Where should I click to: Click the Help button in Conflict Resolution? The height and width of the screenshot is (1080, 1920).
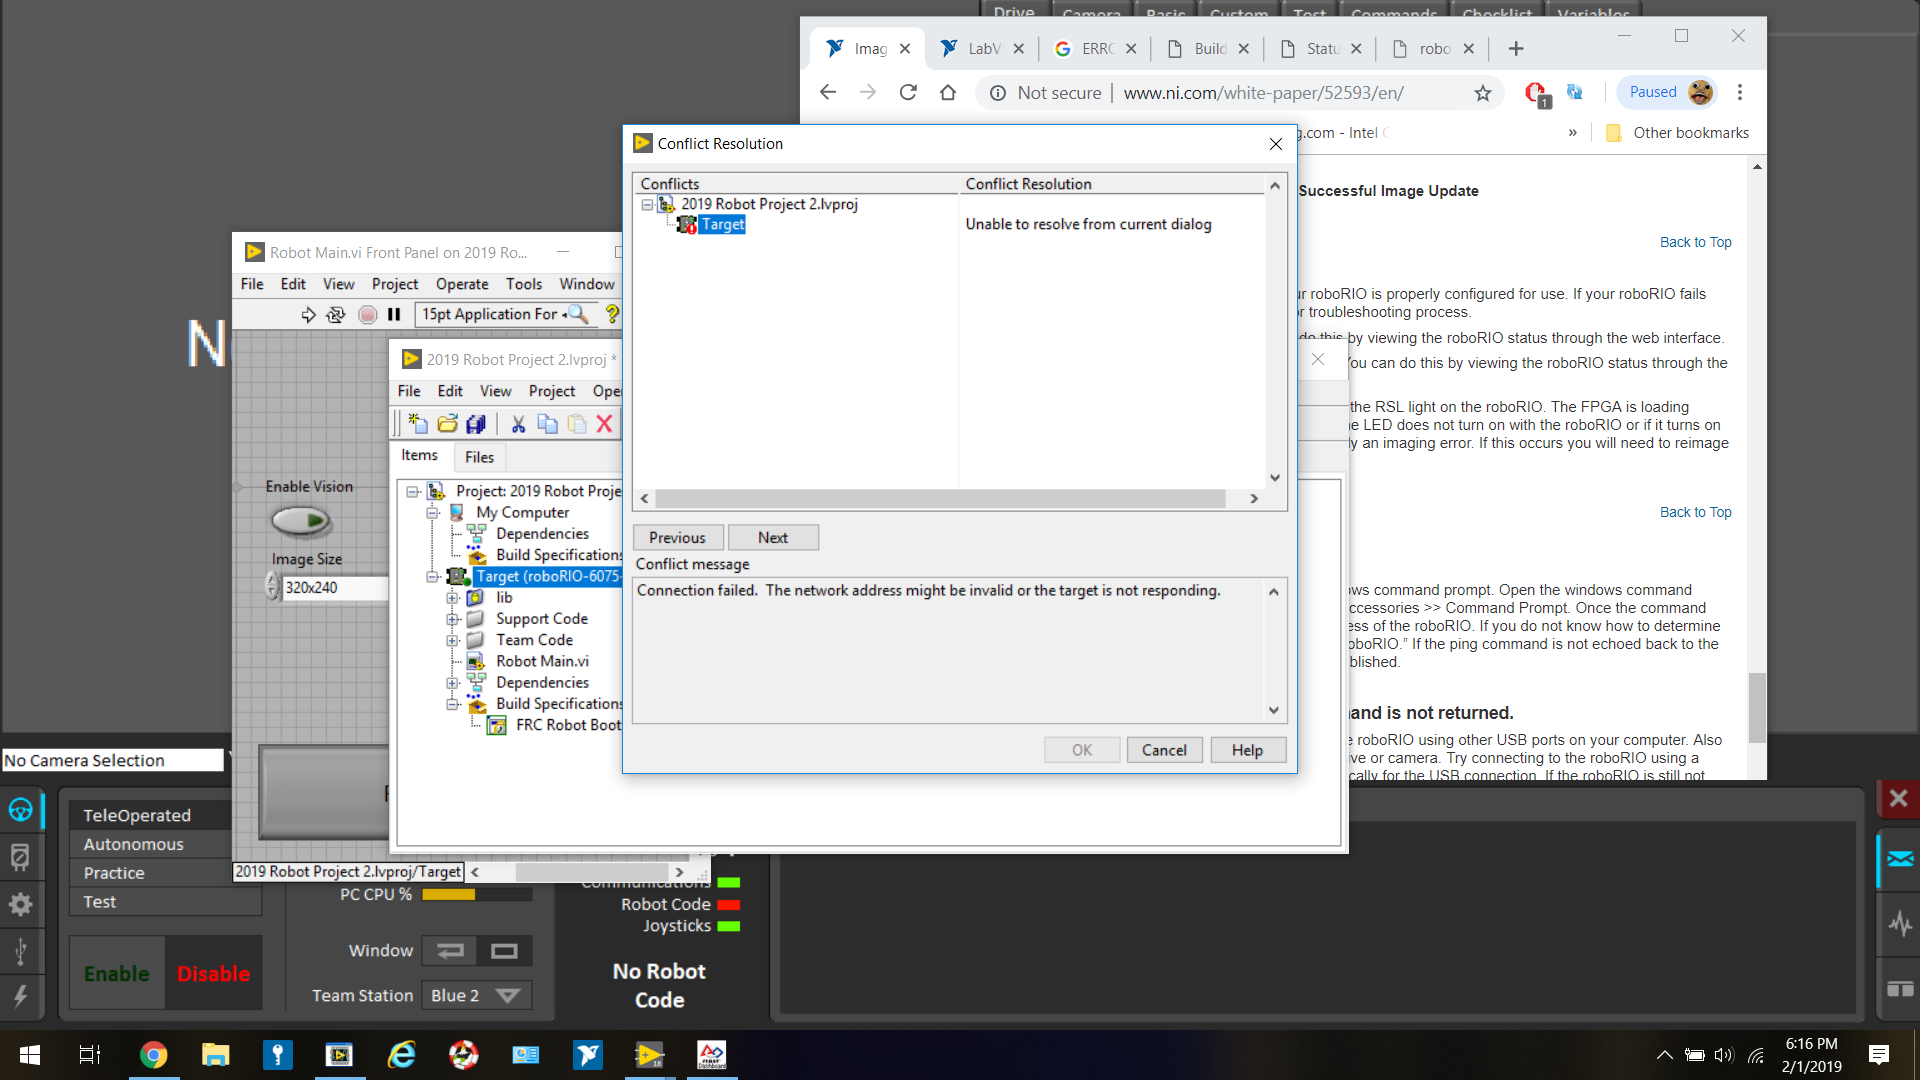tap(1246, 749)
